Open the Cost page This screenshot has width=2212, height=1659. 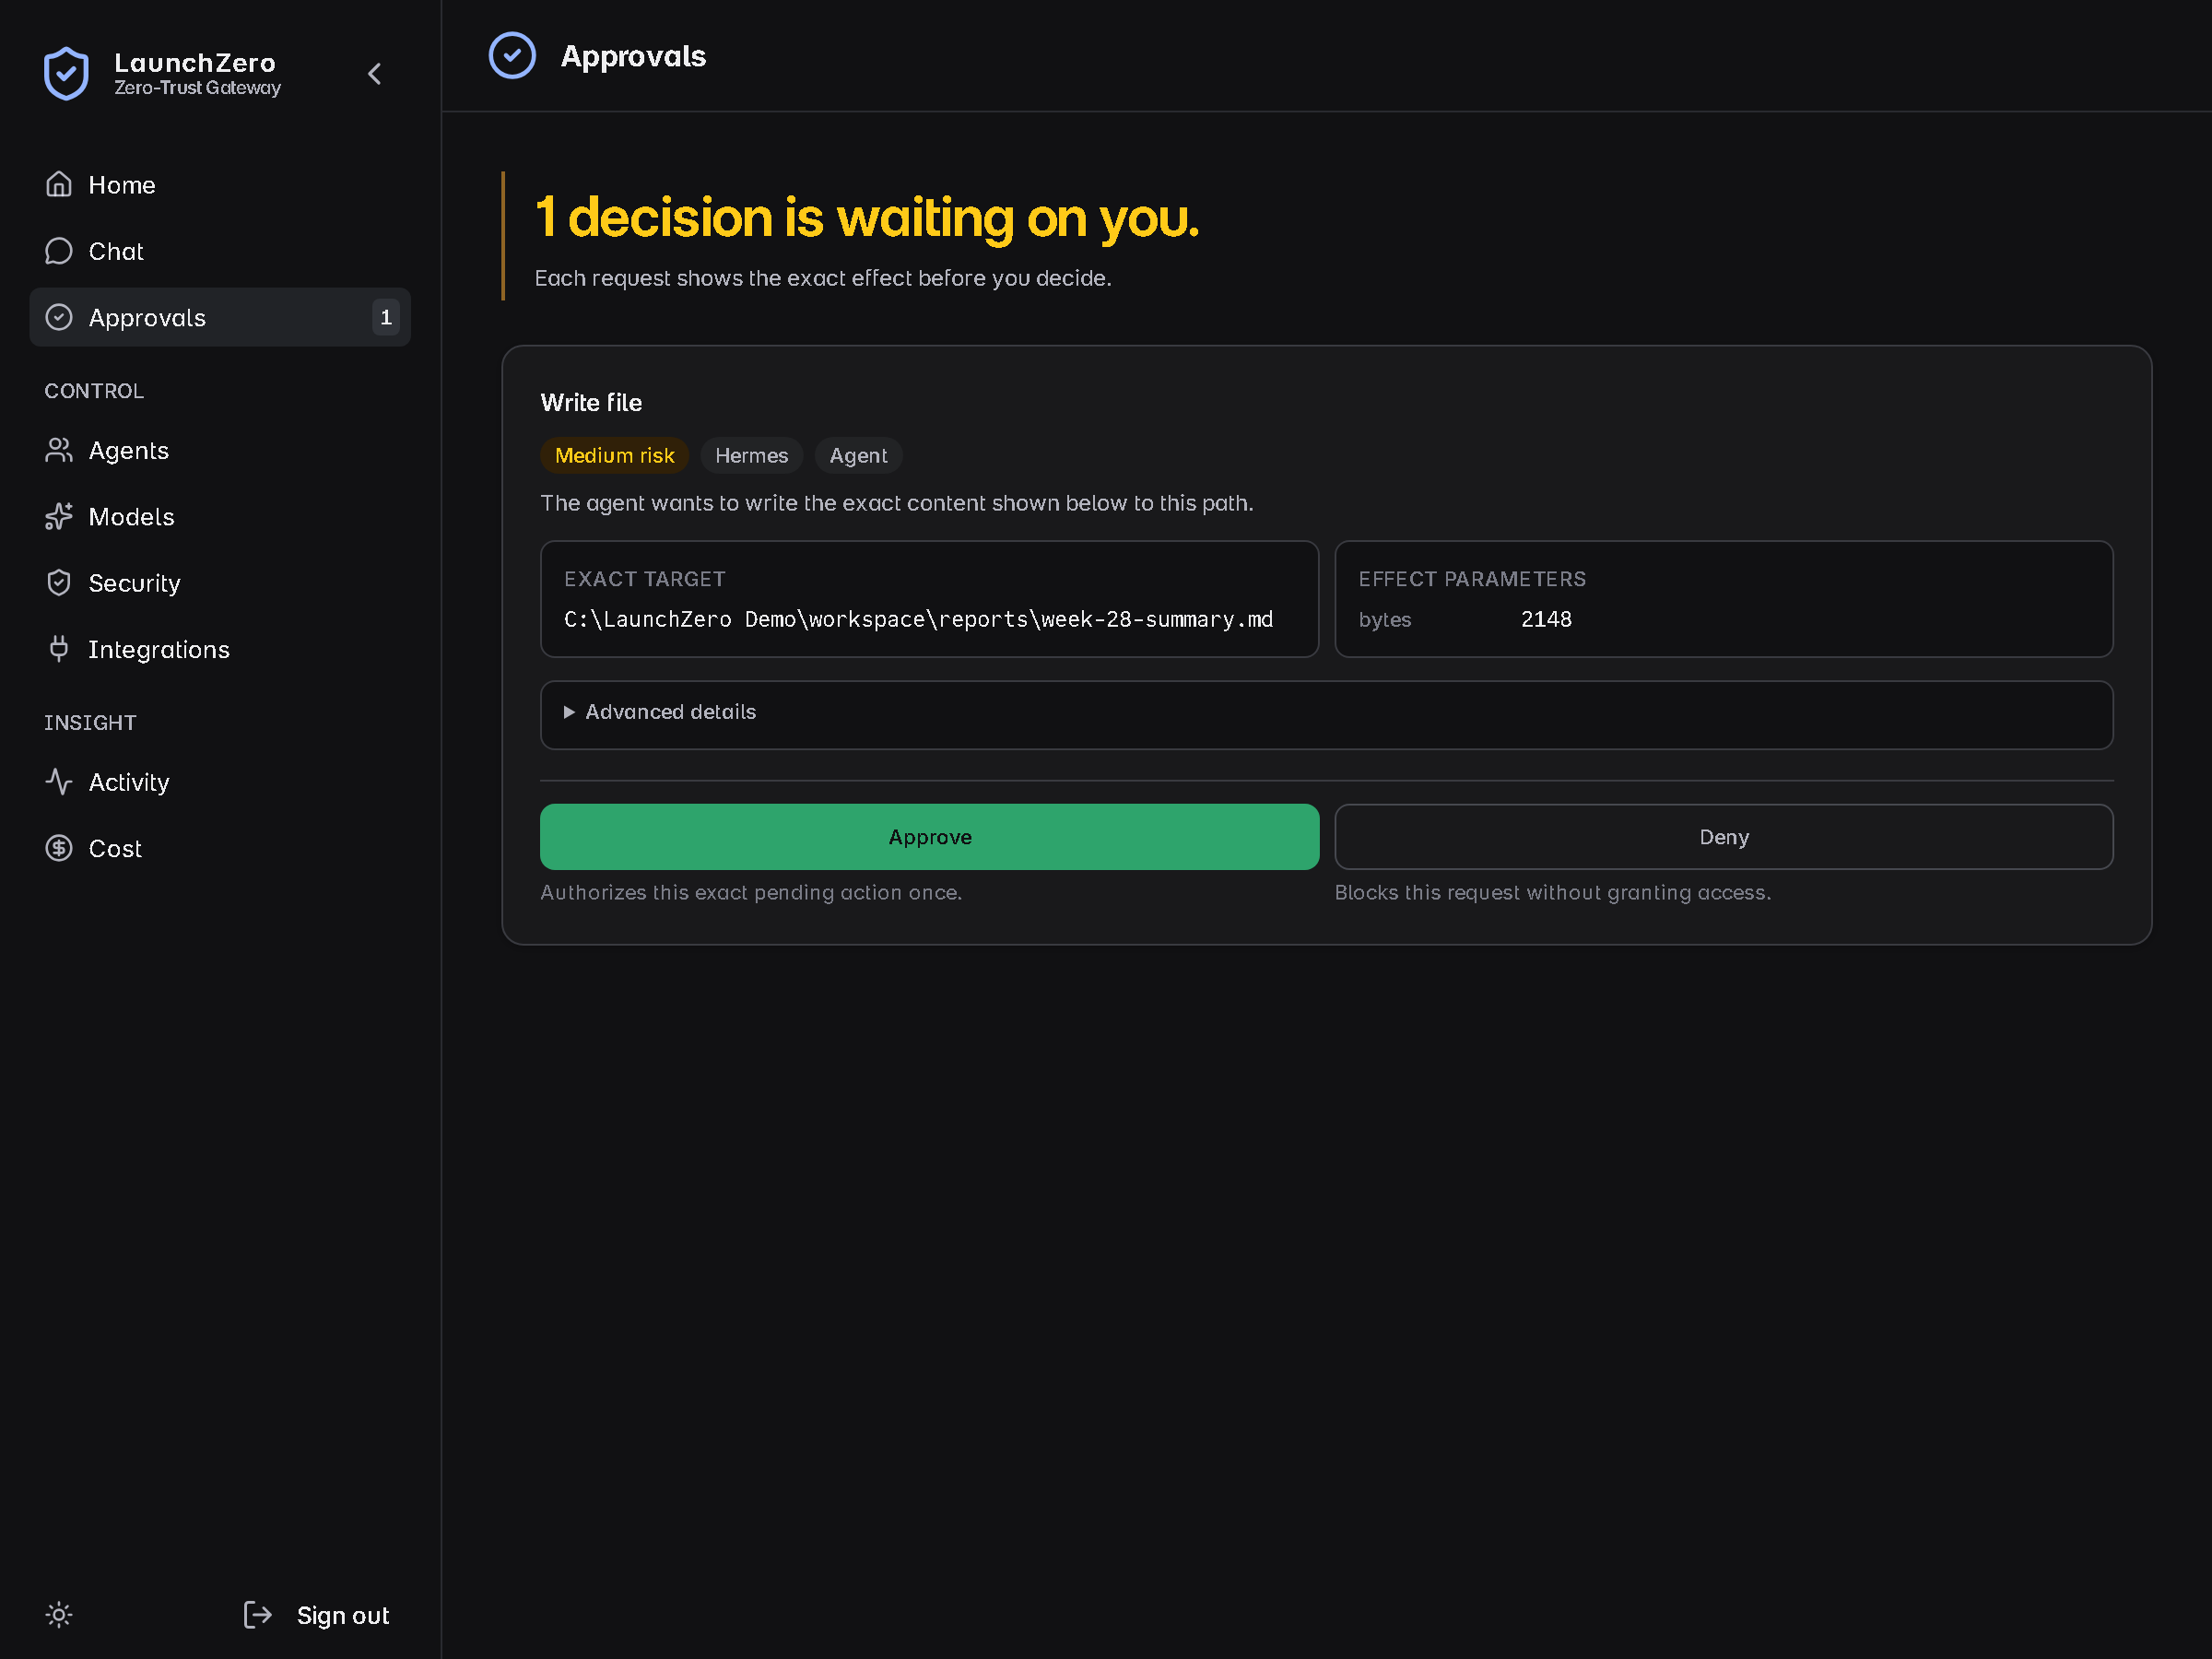click(220, 848)
